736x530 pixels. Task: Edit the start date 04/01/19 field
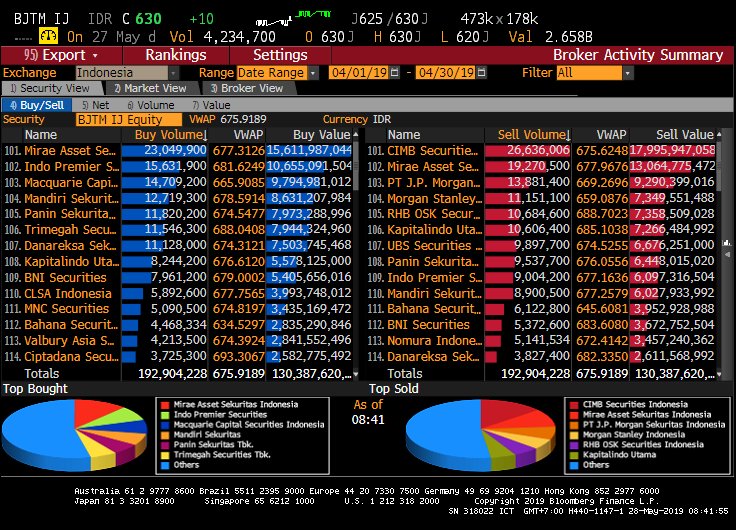point(359,73)
